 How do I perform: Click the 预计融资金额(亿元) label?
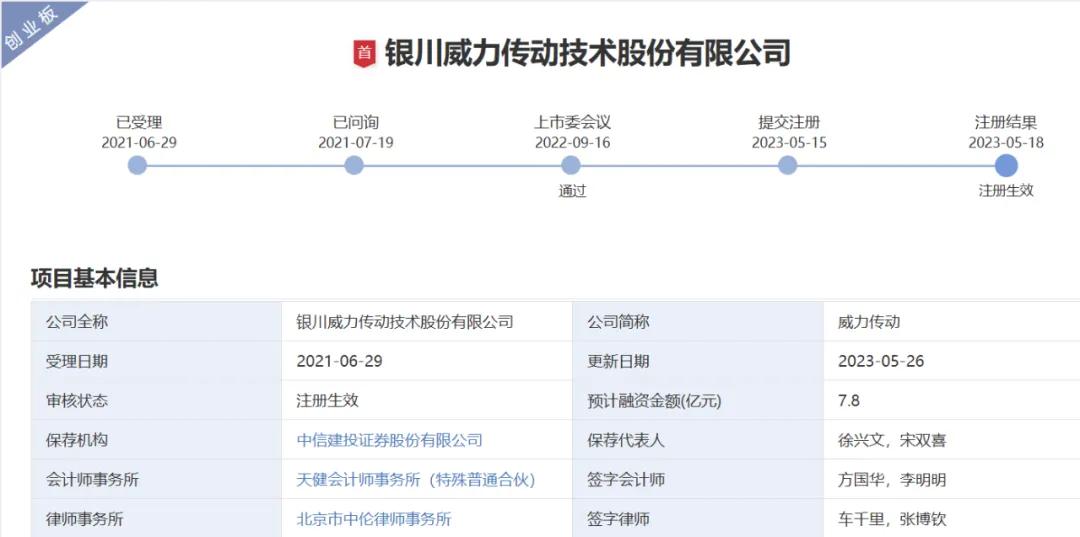point(654,401)
